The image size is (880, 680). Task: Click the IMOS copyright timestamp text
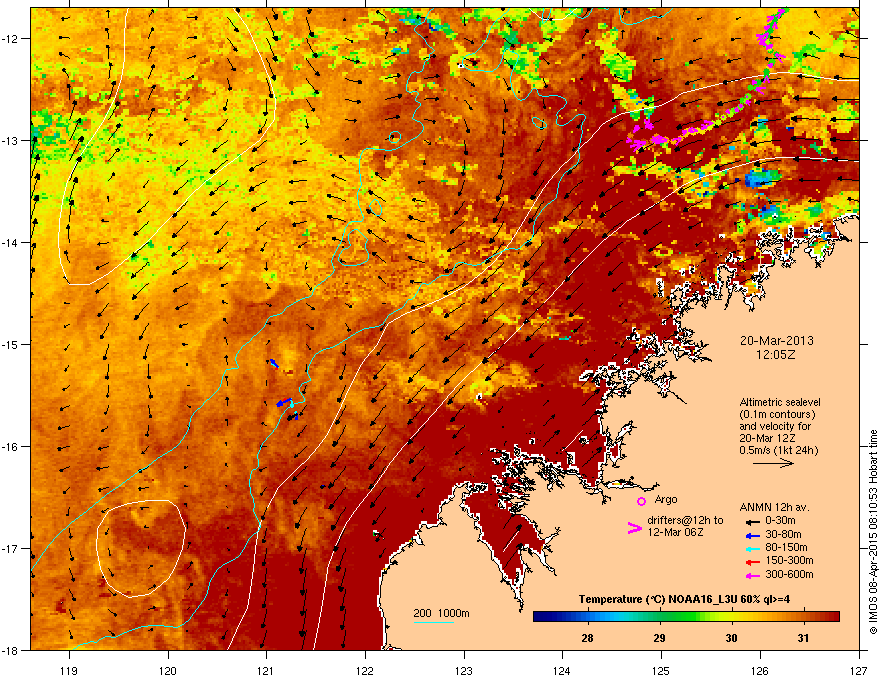pos(873,532)
